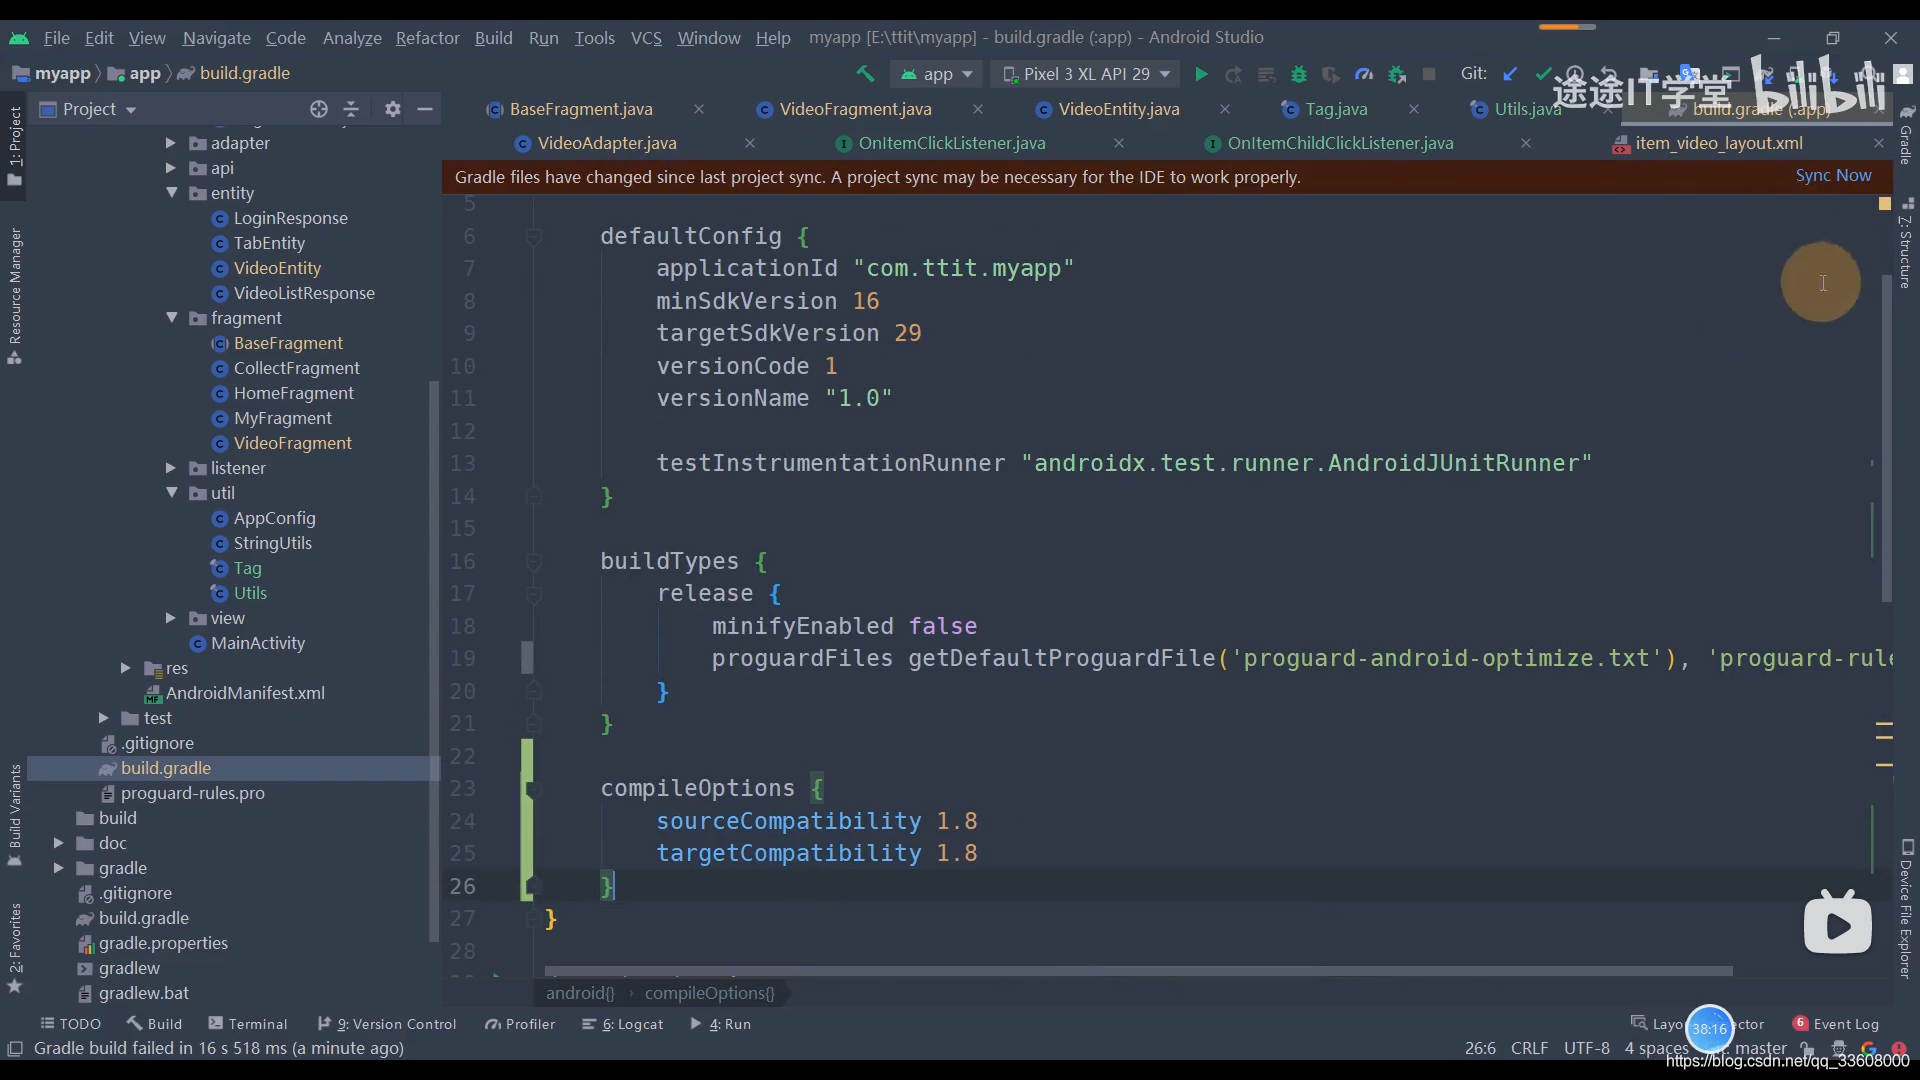Click the Project tree vertical scrollbar
This screenshot has height=1080, width=1920.
433,660
